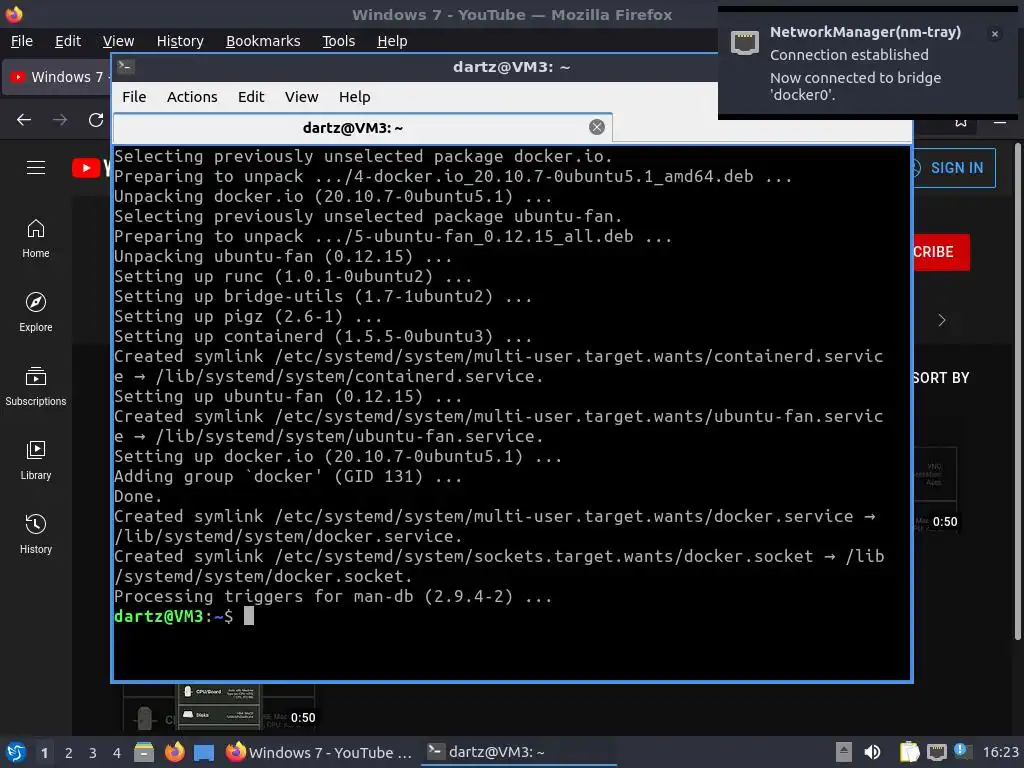Click the Firefox icon in the title bar

click(14, 14)
